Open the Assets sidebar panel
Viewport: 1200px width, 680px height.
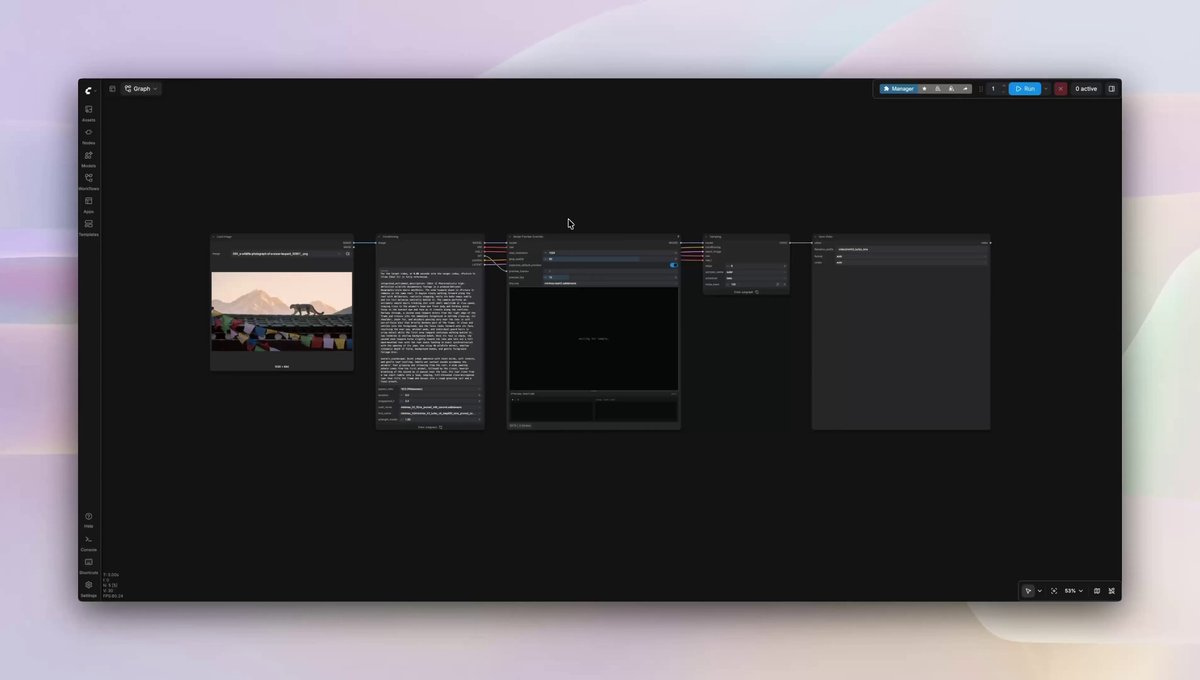click(x=89, y=112)
